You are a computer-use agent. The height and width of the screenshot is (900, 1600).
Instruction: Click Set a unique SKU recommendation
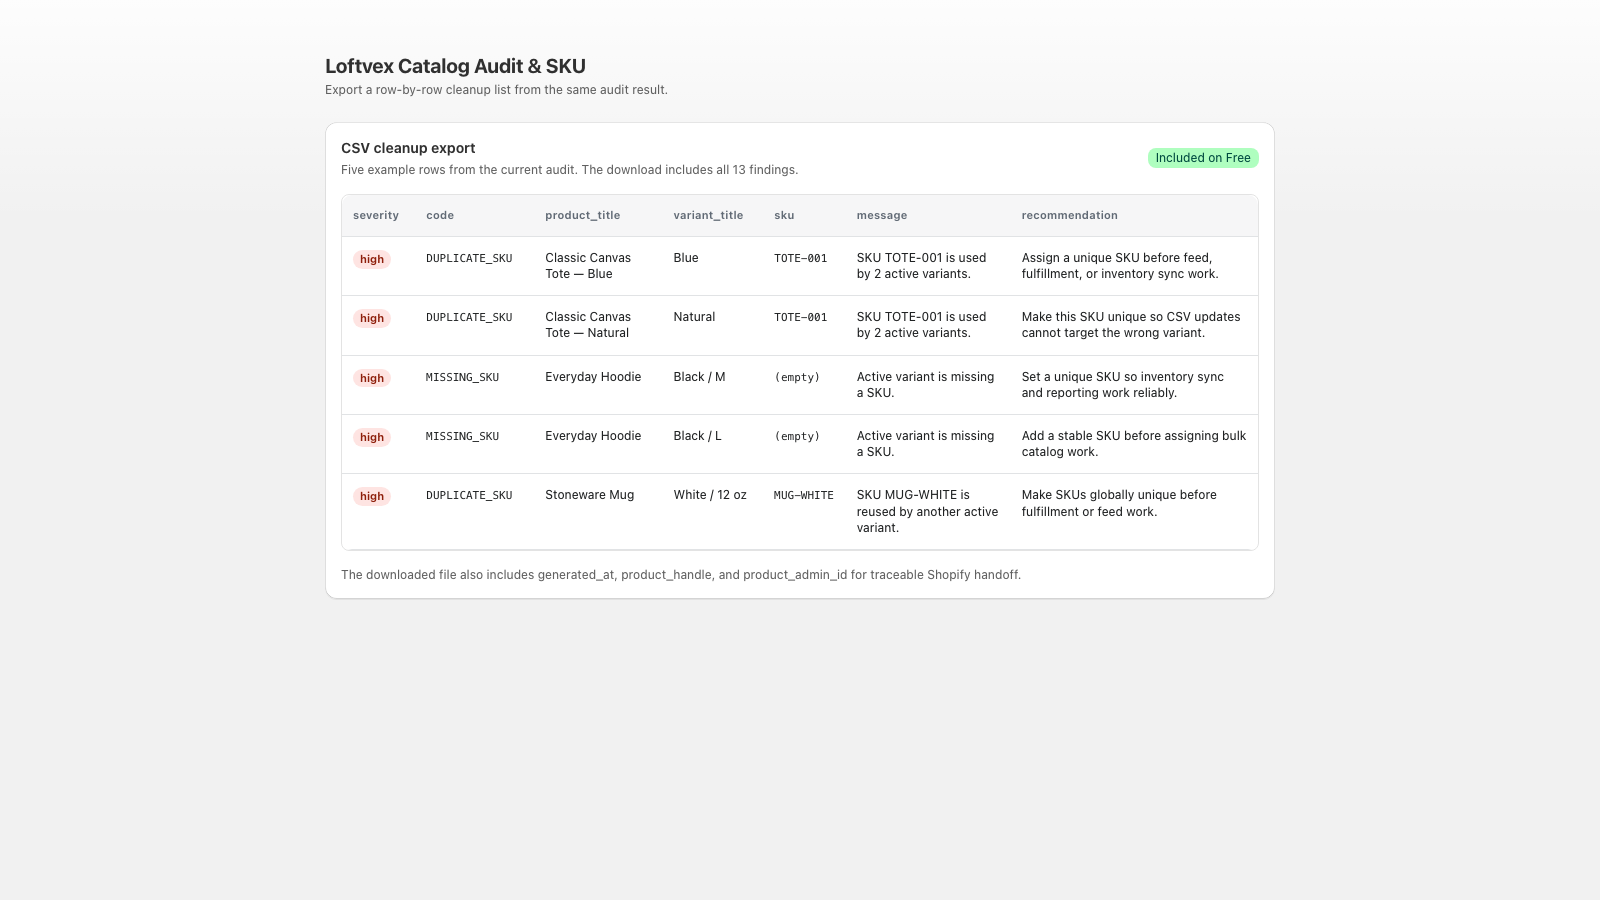tap(1122, 385)
